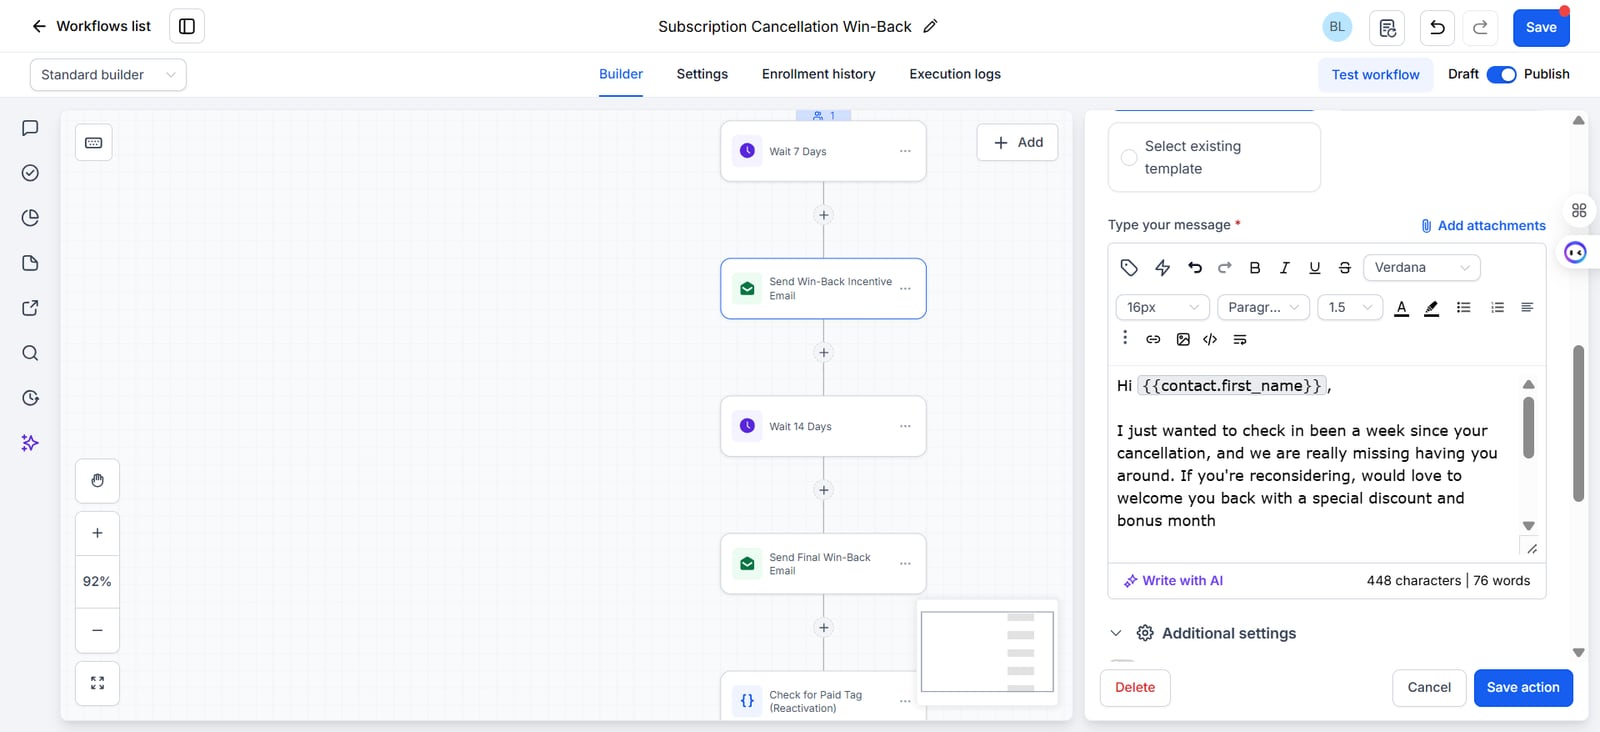Apply bold formatting to message text
The height and width of the screenshot is (732, 1600).
[x=1255, y=267]
